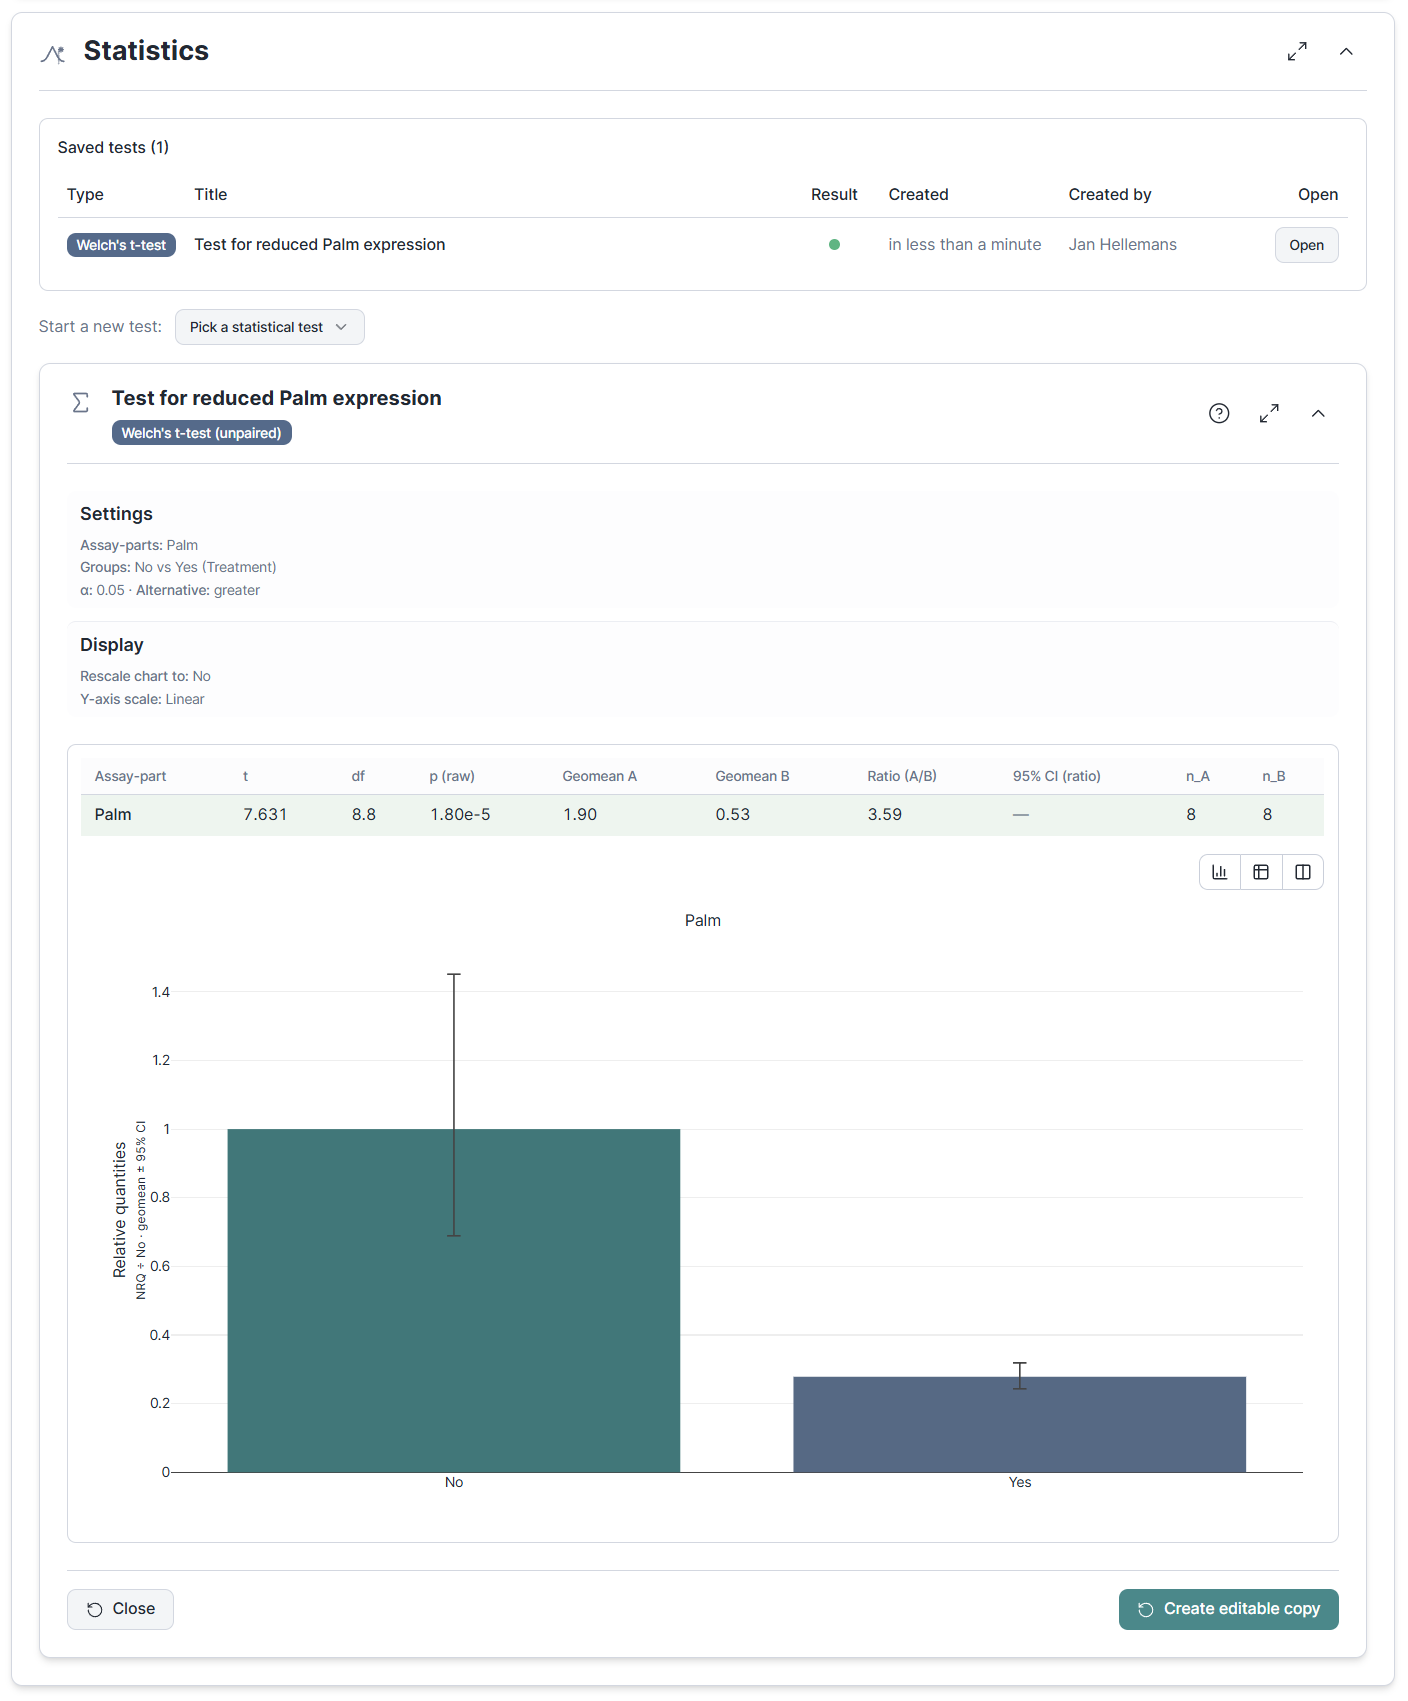1408x1701 pixels.
Task: Open help for this statistical test
Action: coord(1219,413)
